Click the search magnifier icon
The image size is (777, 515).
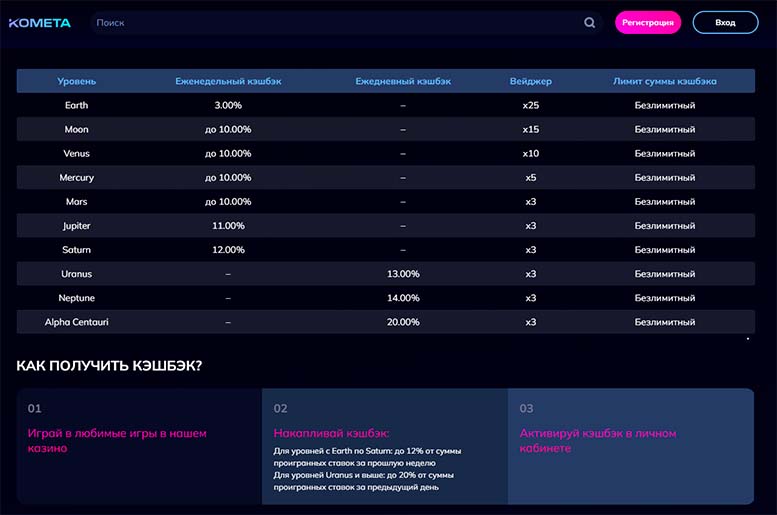point(589,22)
